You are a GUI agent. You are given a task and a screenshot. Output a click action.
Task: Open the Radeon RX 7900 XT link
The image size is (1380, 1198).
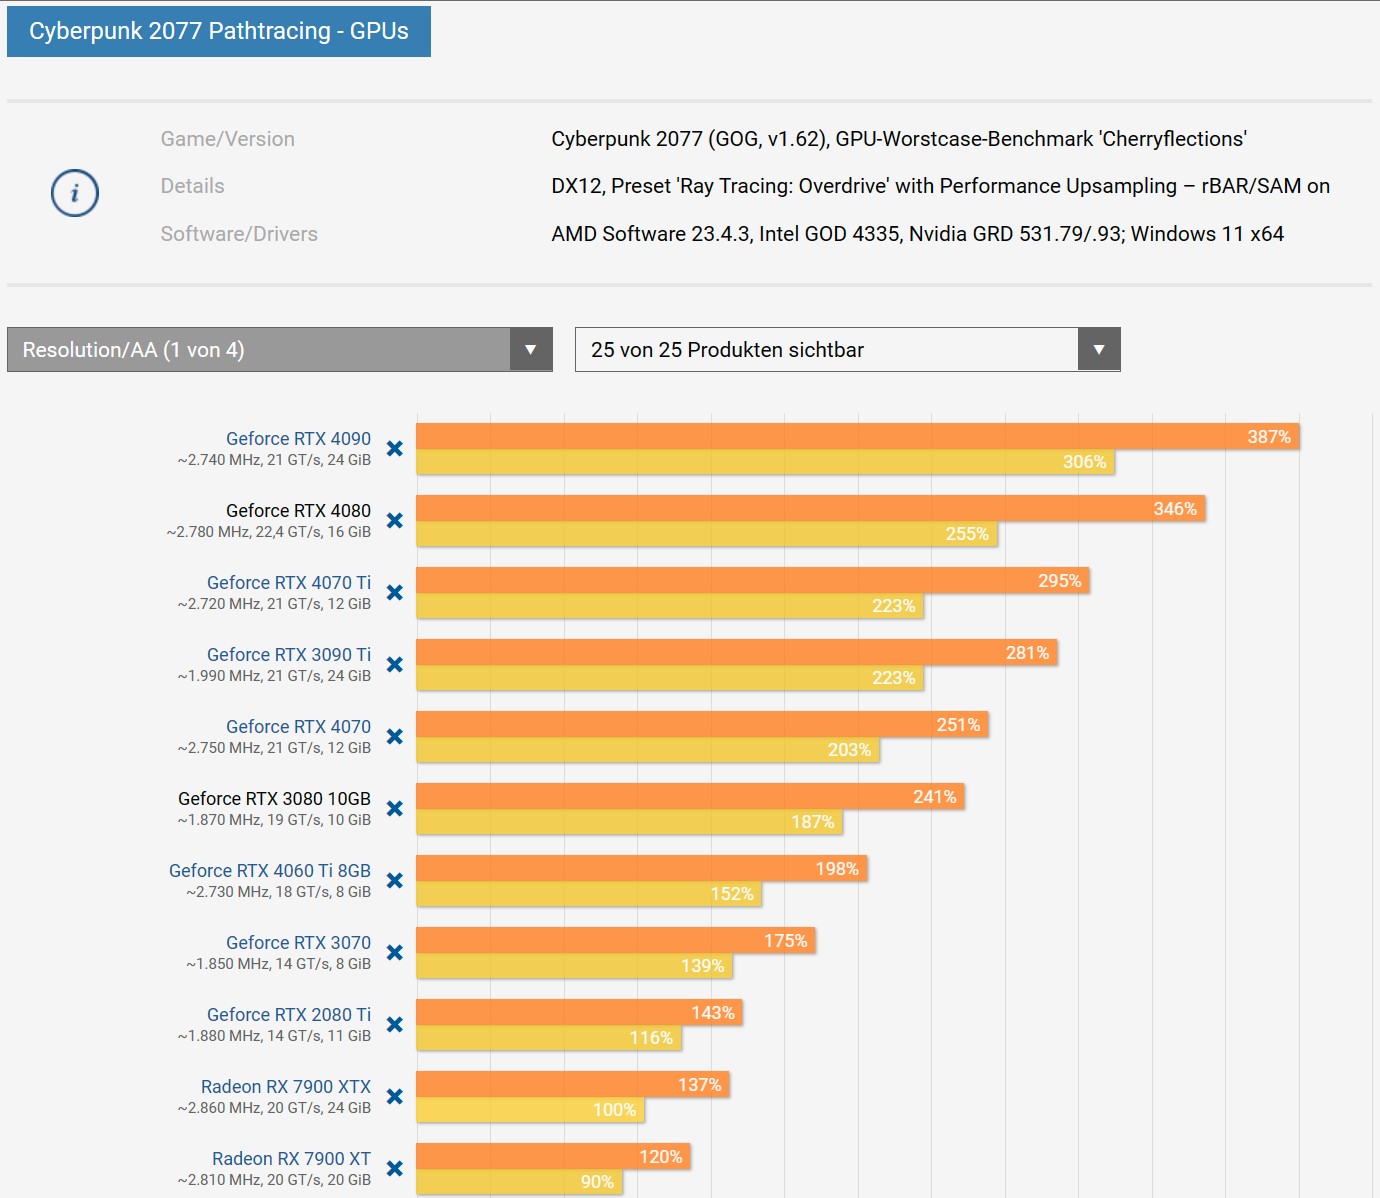click(x=291, y=1159)
